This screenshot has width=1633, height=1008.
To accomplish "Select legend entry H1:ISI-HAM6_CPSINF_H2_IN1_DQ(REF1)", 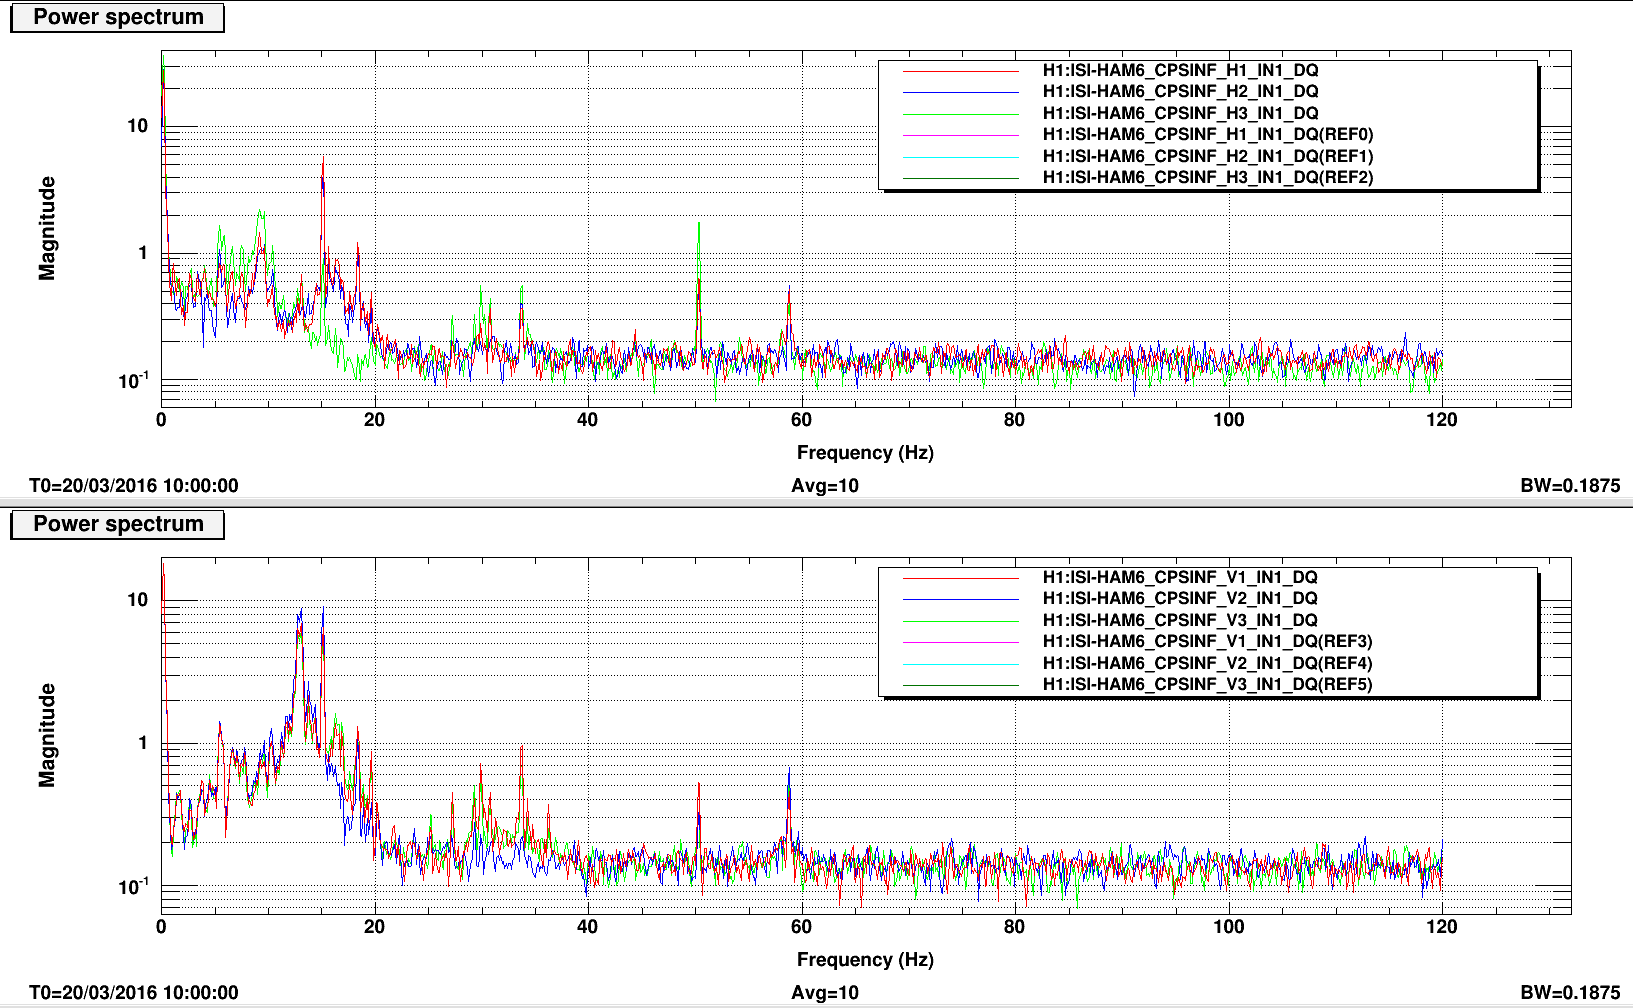I will (x=1208, y=156).
